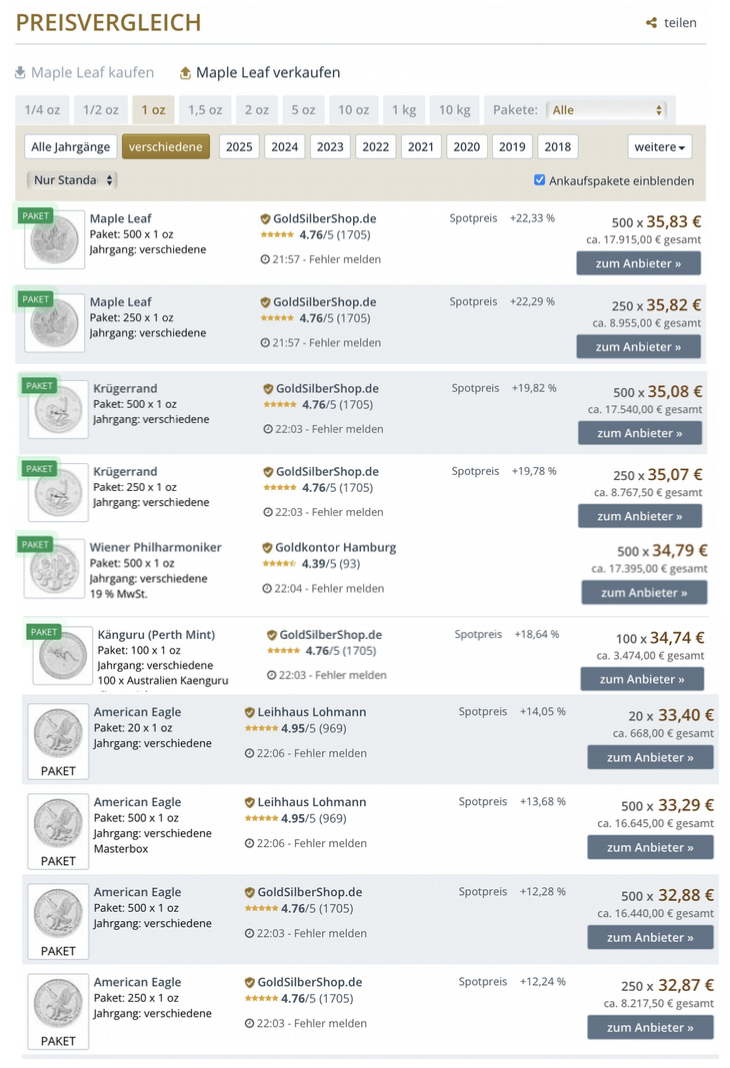This screenshot has width=730, height=1068.
Task: Open the Nur Standard filter dropdown
Action: click(73, 180)
